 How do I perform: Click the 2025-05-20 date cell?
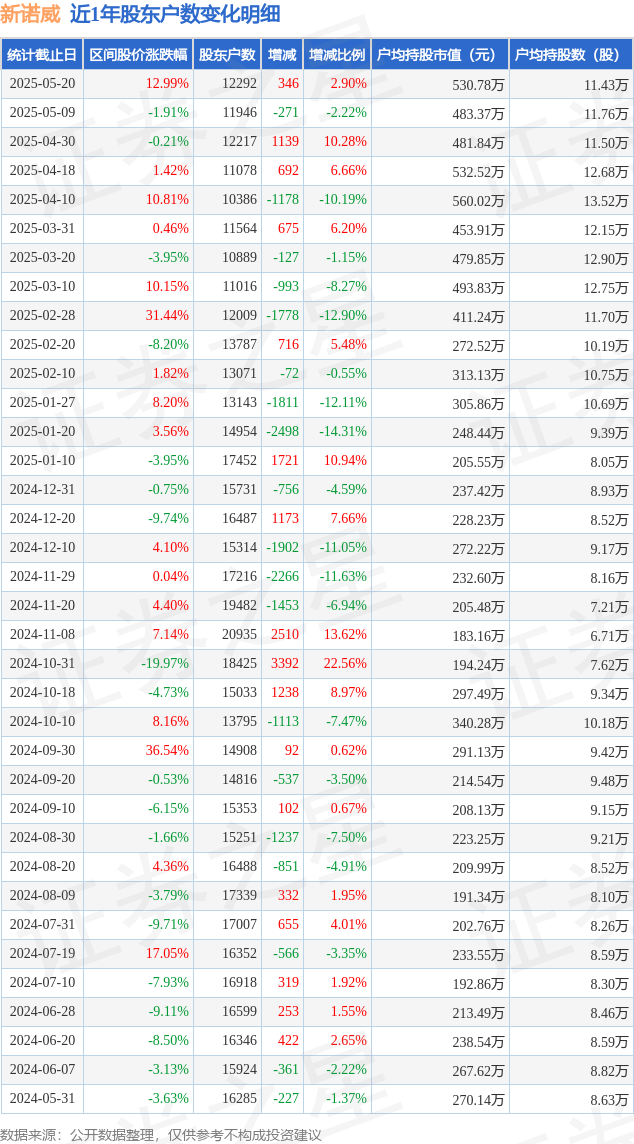click(42, 84)
